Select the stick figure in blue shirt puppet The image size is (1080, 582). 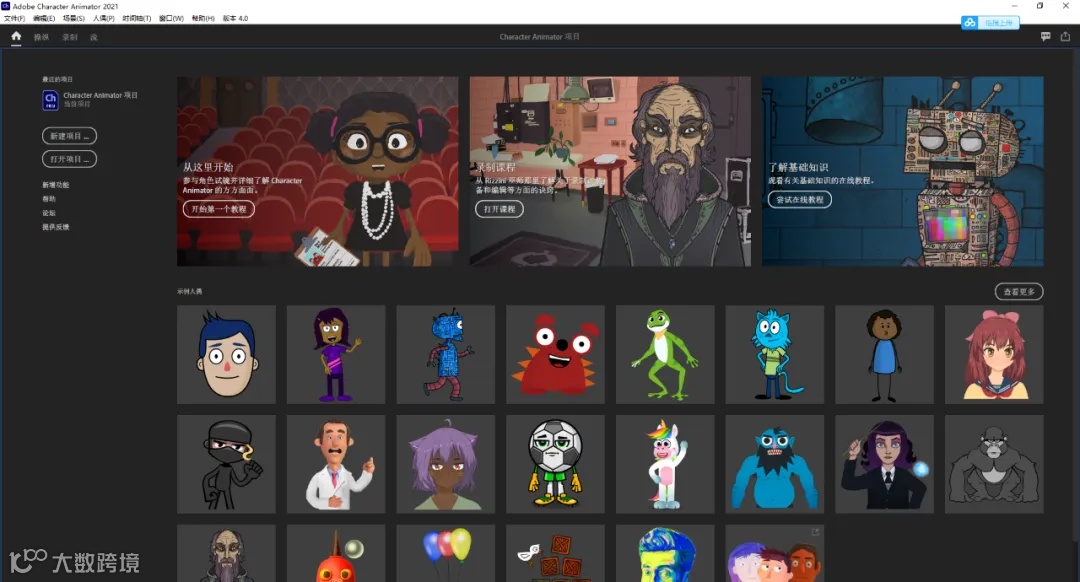884,354
